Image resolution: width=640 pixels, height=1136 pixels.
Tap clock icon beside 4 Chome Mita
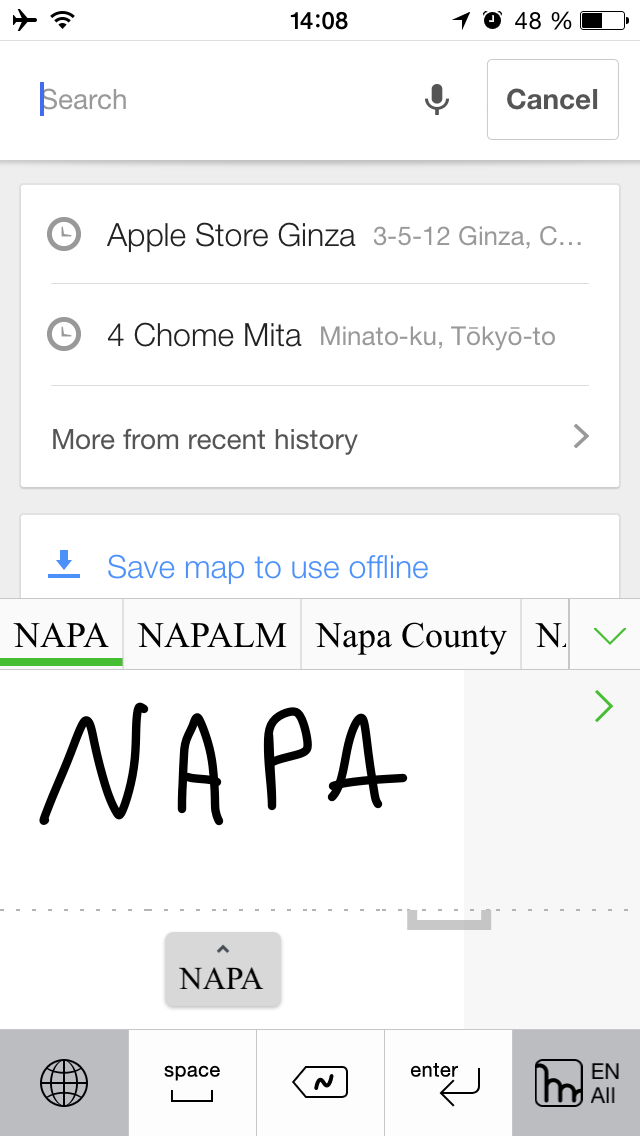64,335
